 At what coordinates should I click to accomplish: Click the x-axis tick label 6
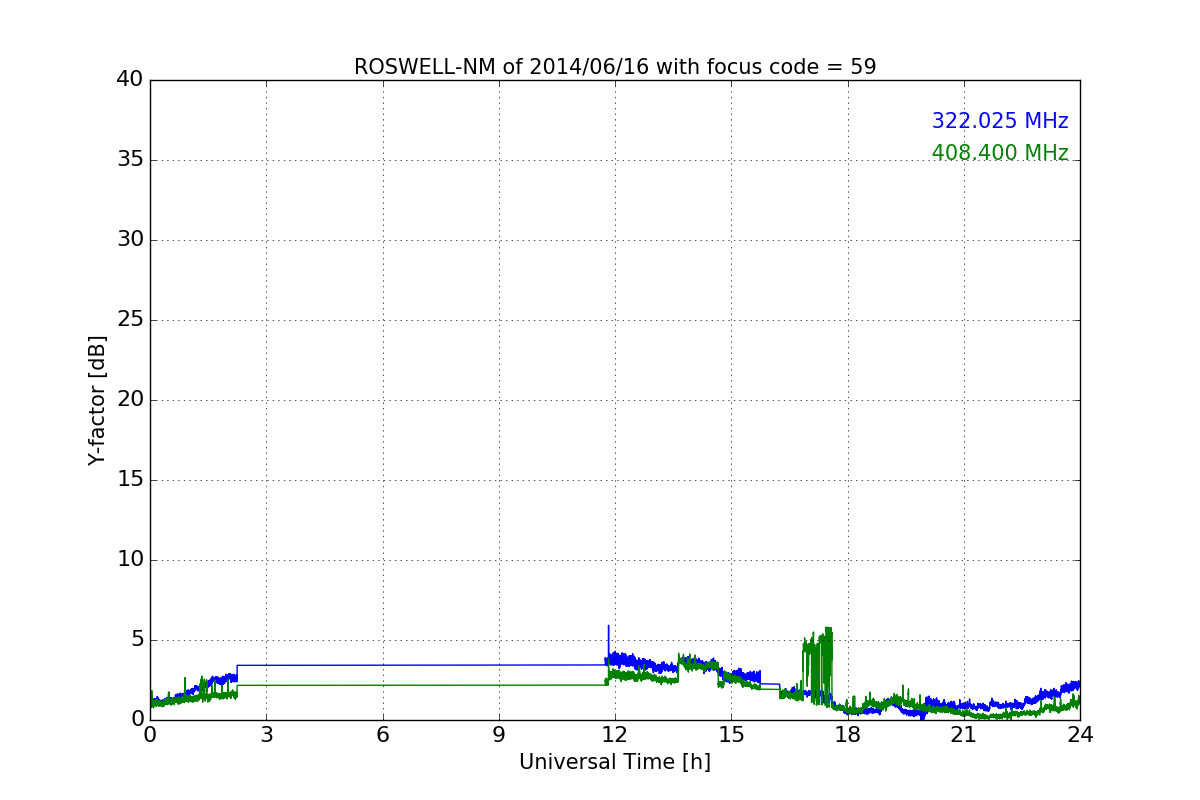[x=383, y=735]
